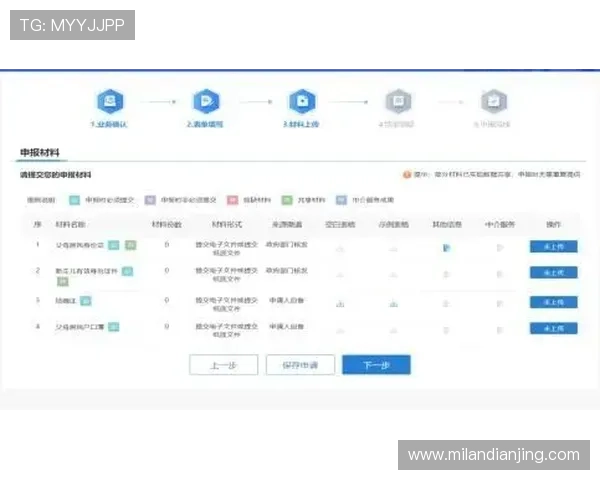Click the 材料份数 column header
600x480 pixels.
[167, 224]
